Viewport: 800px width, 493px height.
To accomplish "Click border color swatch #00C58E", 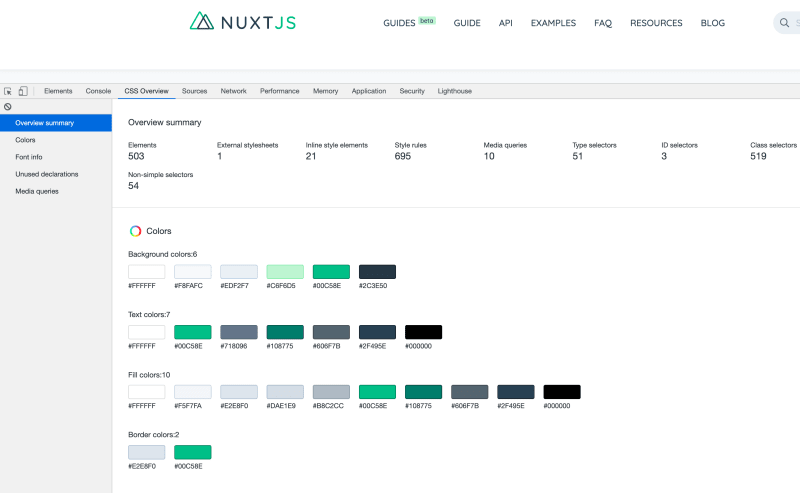I will point(193,452).
